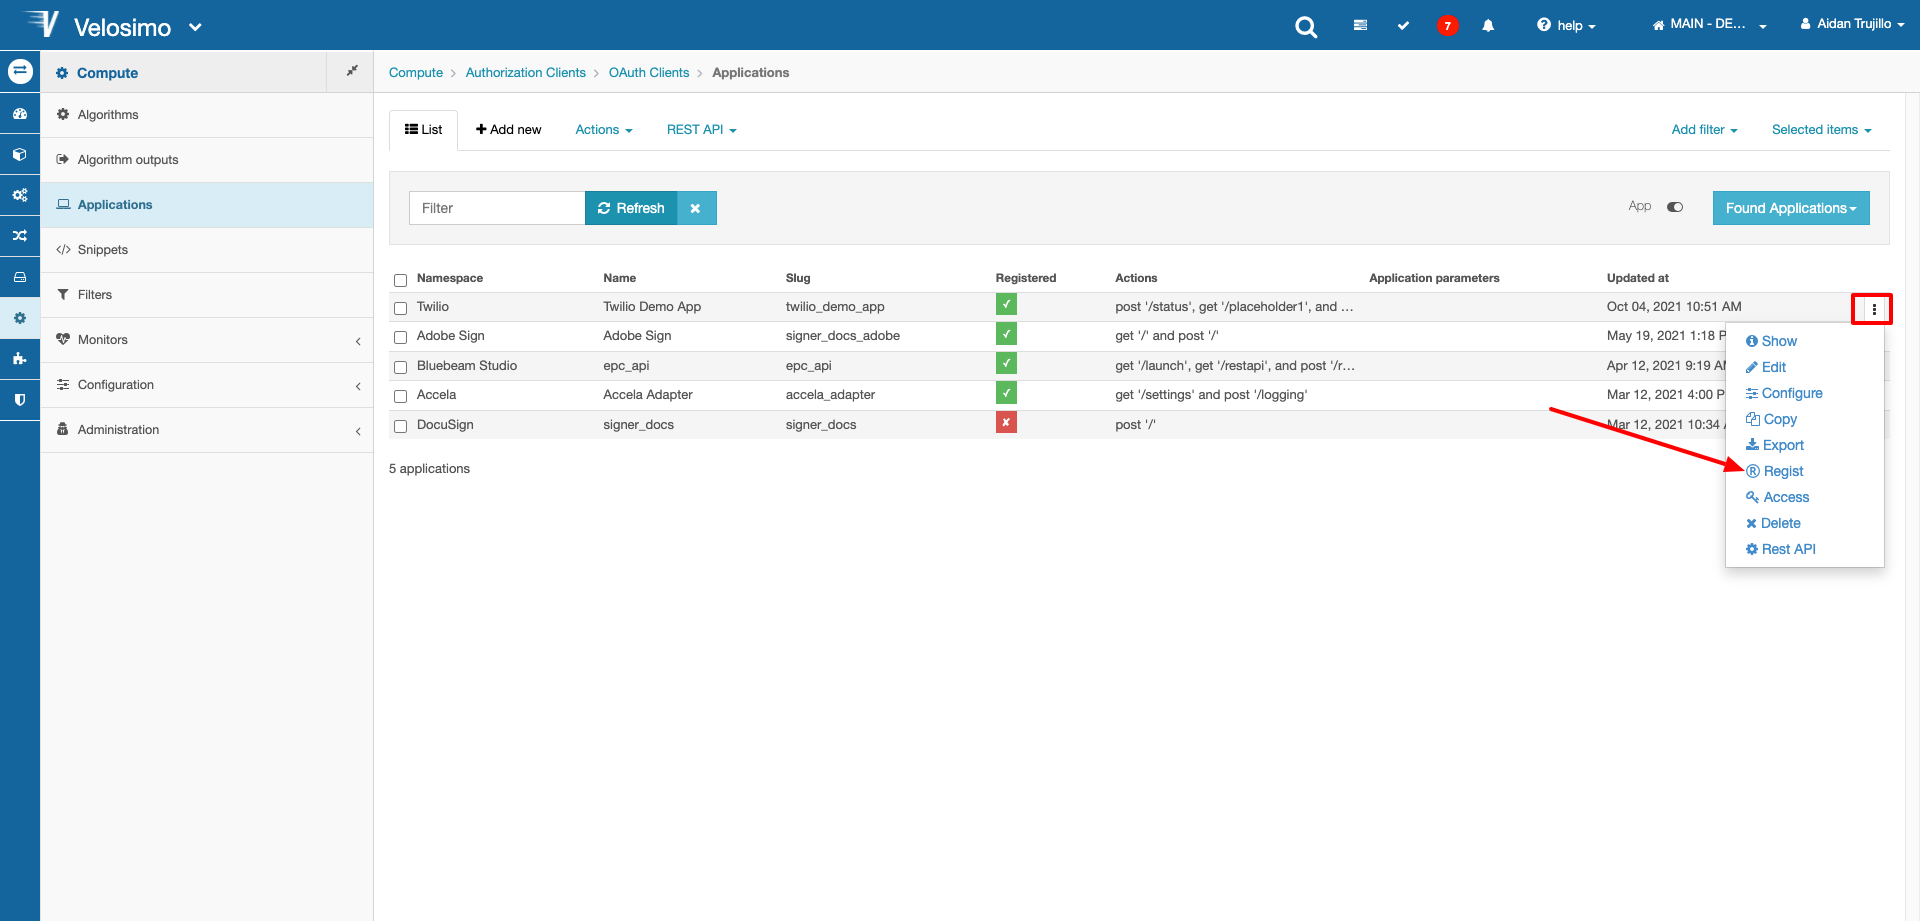Screen dimensions: 1920x921
Task: Open Algorithms in the sidebar
Action: 207,115
